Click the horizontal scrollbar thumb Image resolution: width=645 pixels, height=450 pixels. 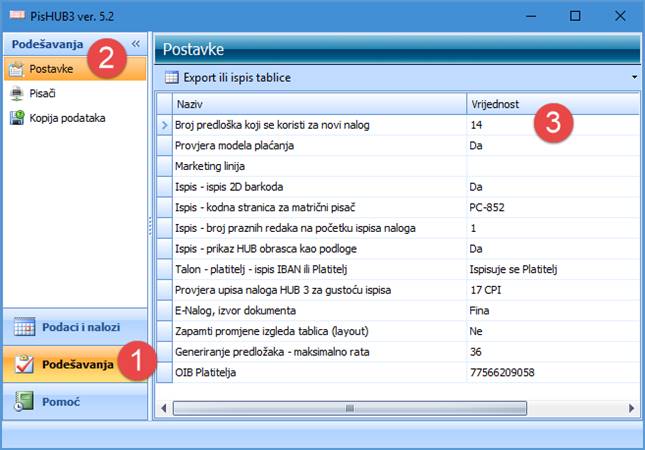(x=350, y=408)
